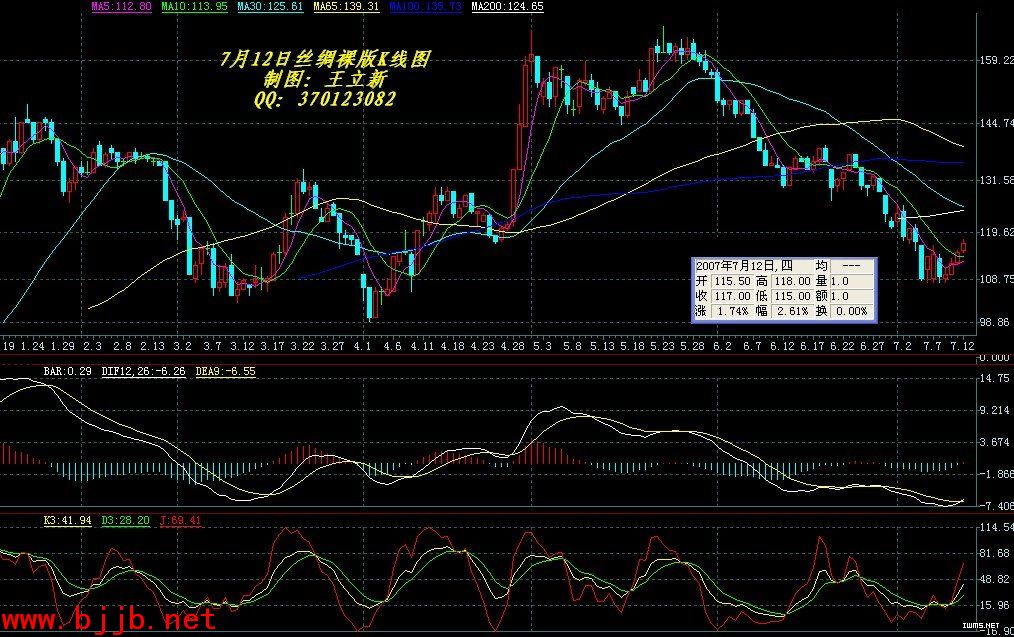
Task: Select the 144.74 price axis label
Action: click(x=997, y=123)
